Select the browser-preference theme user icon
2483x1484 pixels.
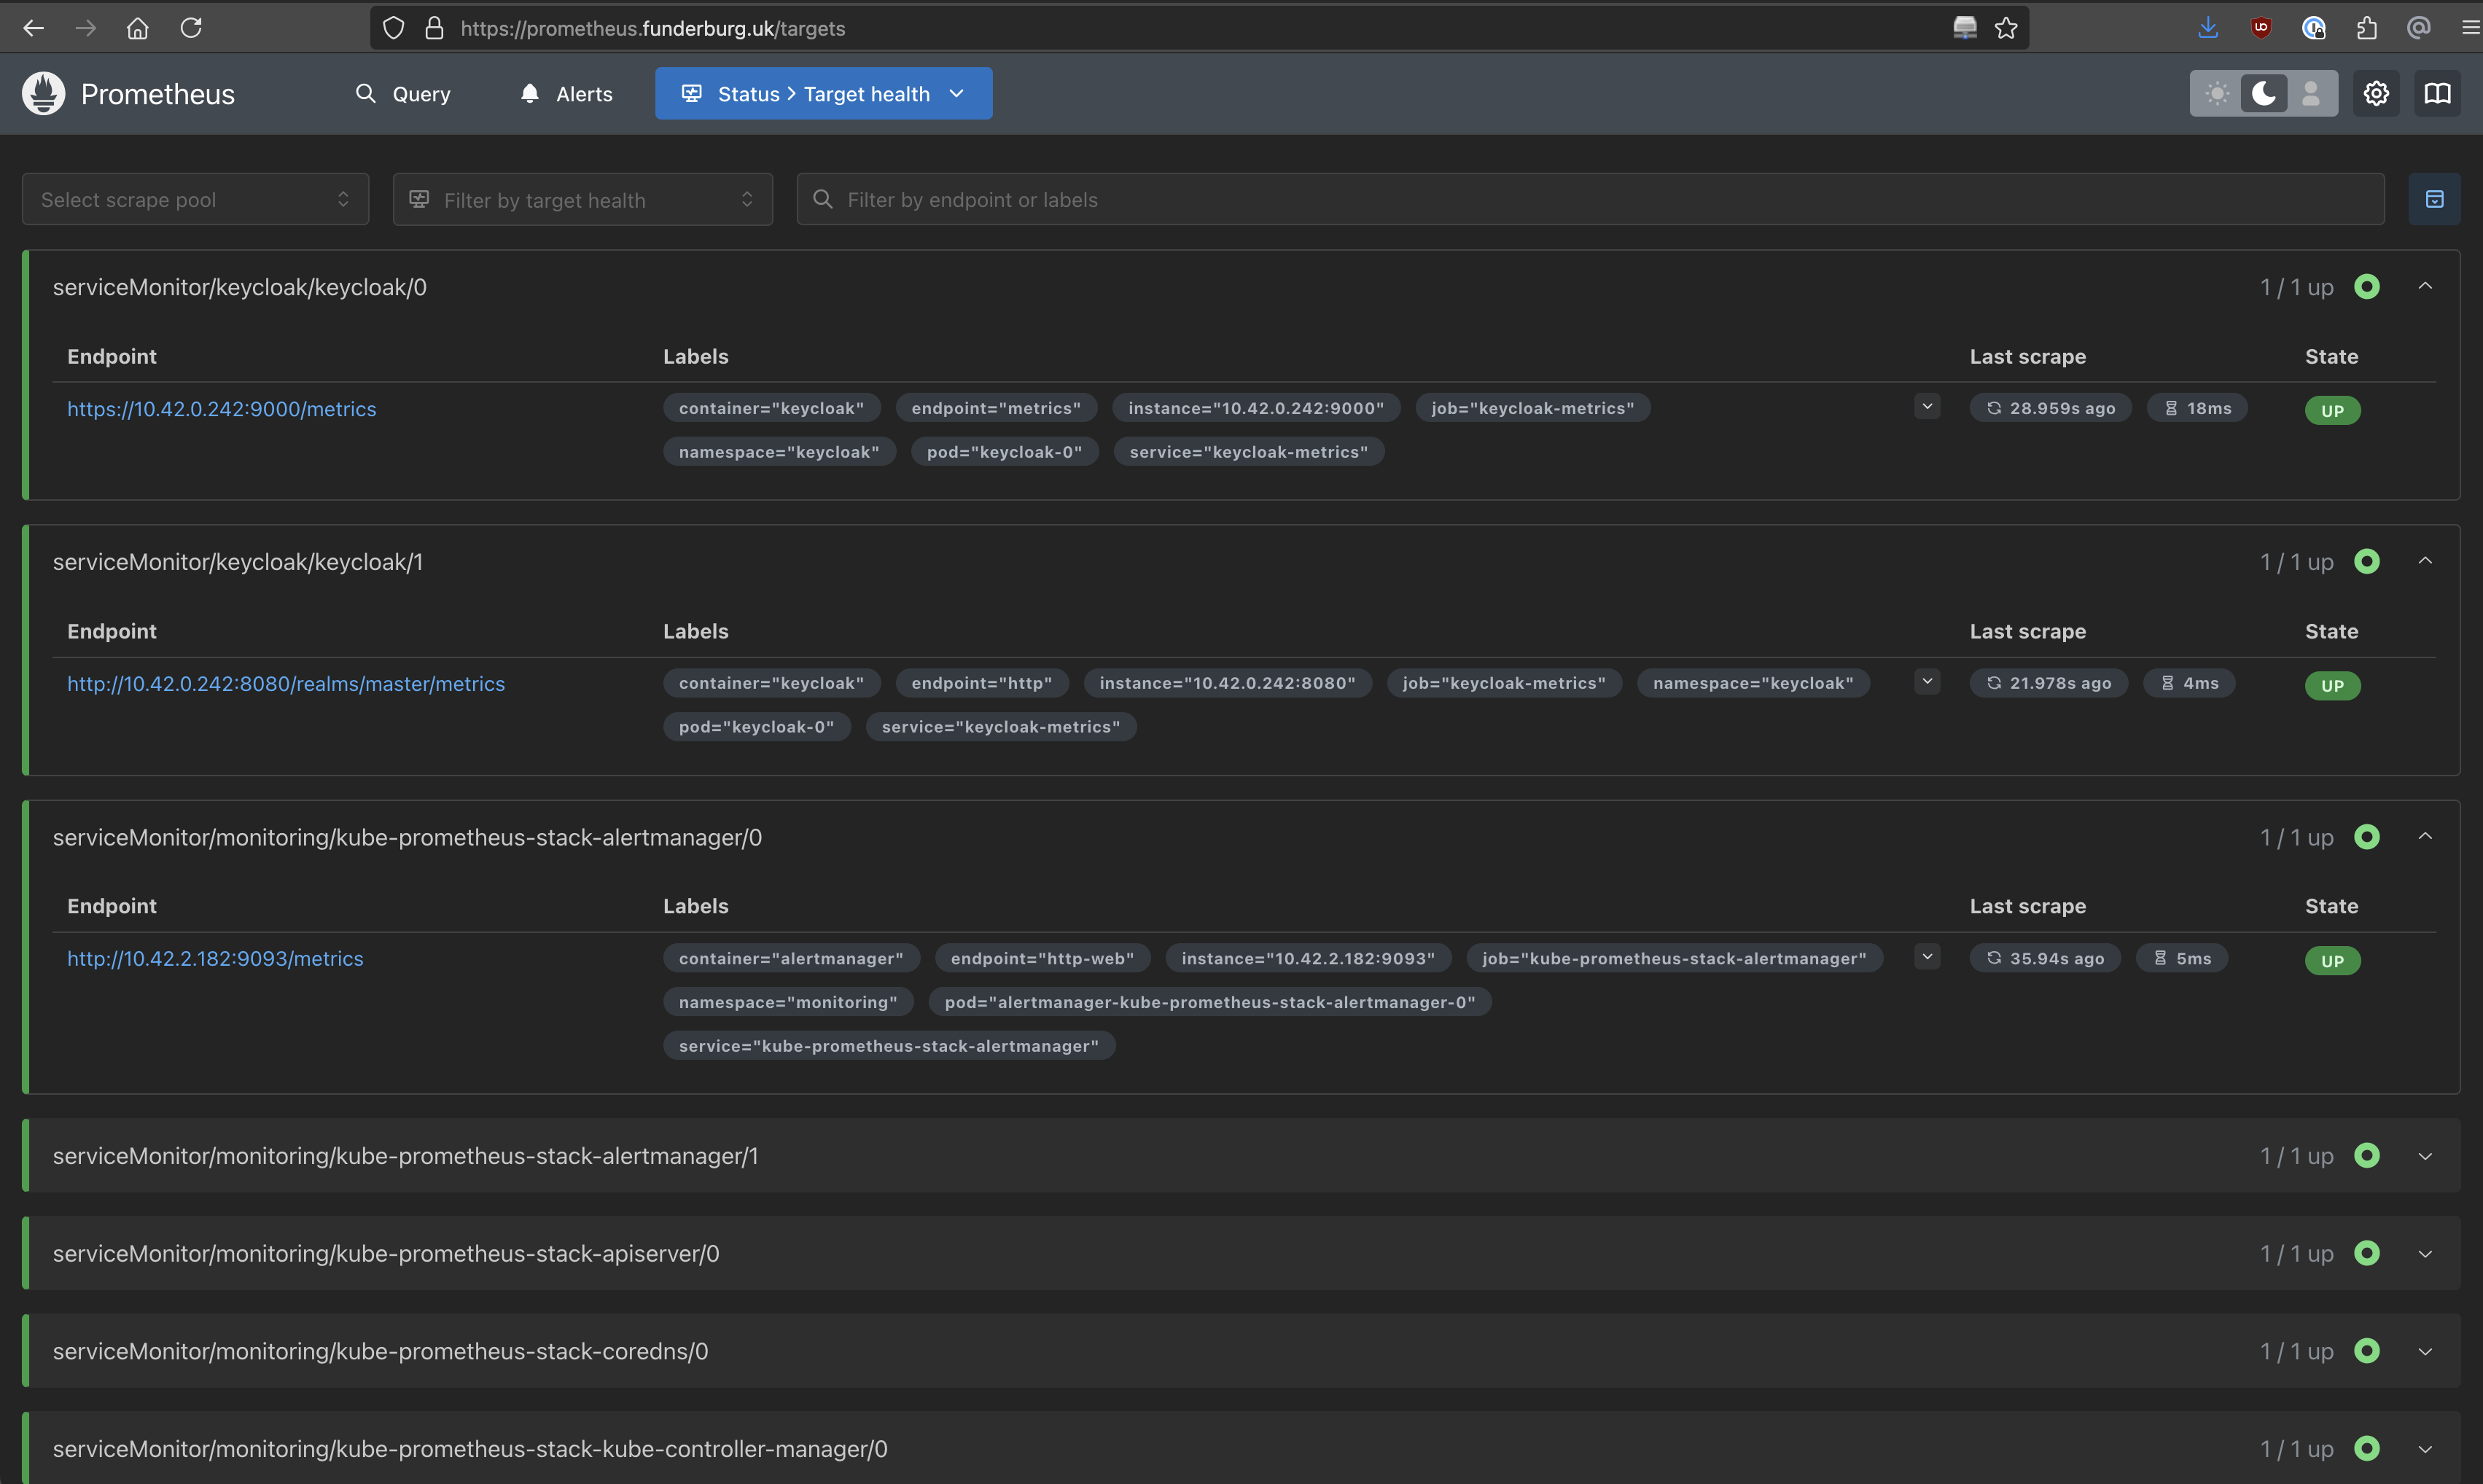[2310, 94]
